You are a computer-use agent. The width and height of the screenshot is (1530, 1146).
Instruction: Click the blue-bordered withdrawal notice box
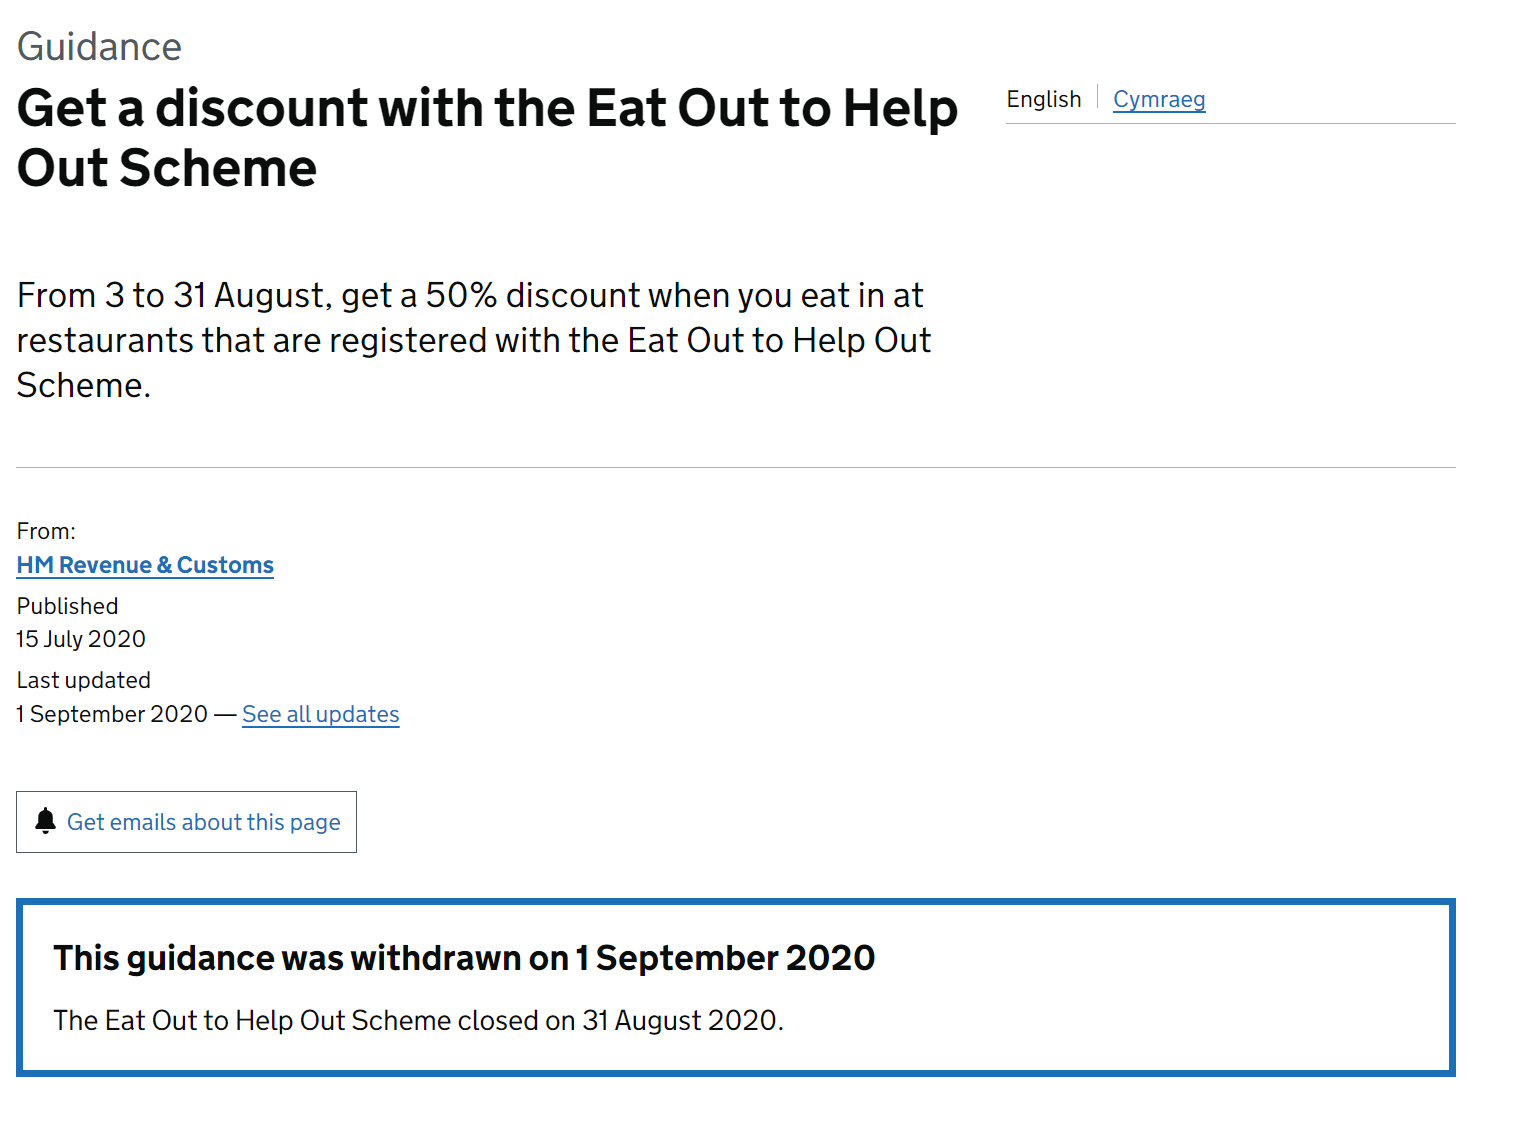pyautogui.click(x=736, y=988)
